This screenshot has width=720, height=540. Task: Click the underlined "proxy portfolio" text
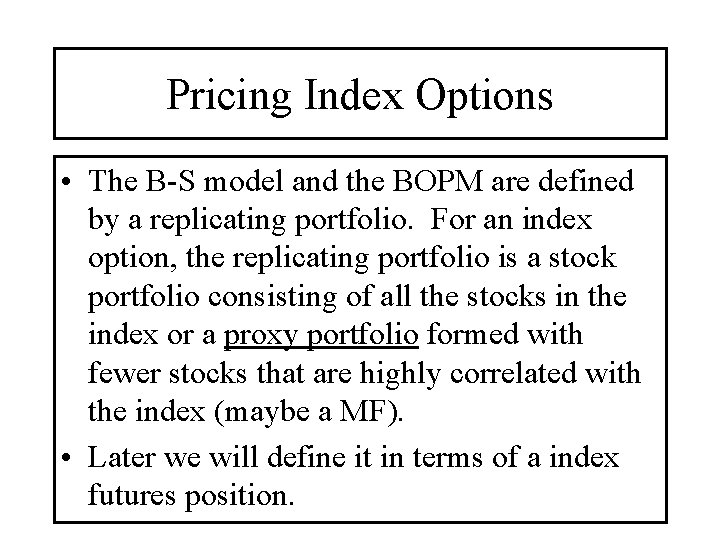321,336
